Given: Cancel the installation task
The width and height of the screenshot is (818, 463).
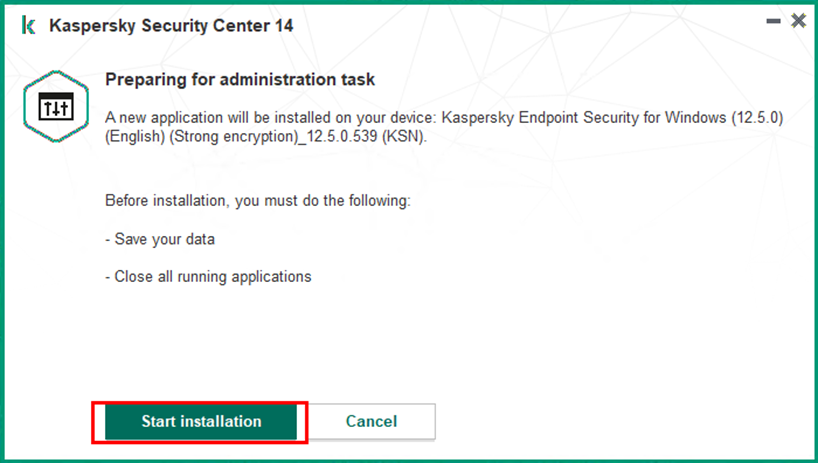Looking at the screenshot, I should click(x=371, y=421).
